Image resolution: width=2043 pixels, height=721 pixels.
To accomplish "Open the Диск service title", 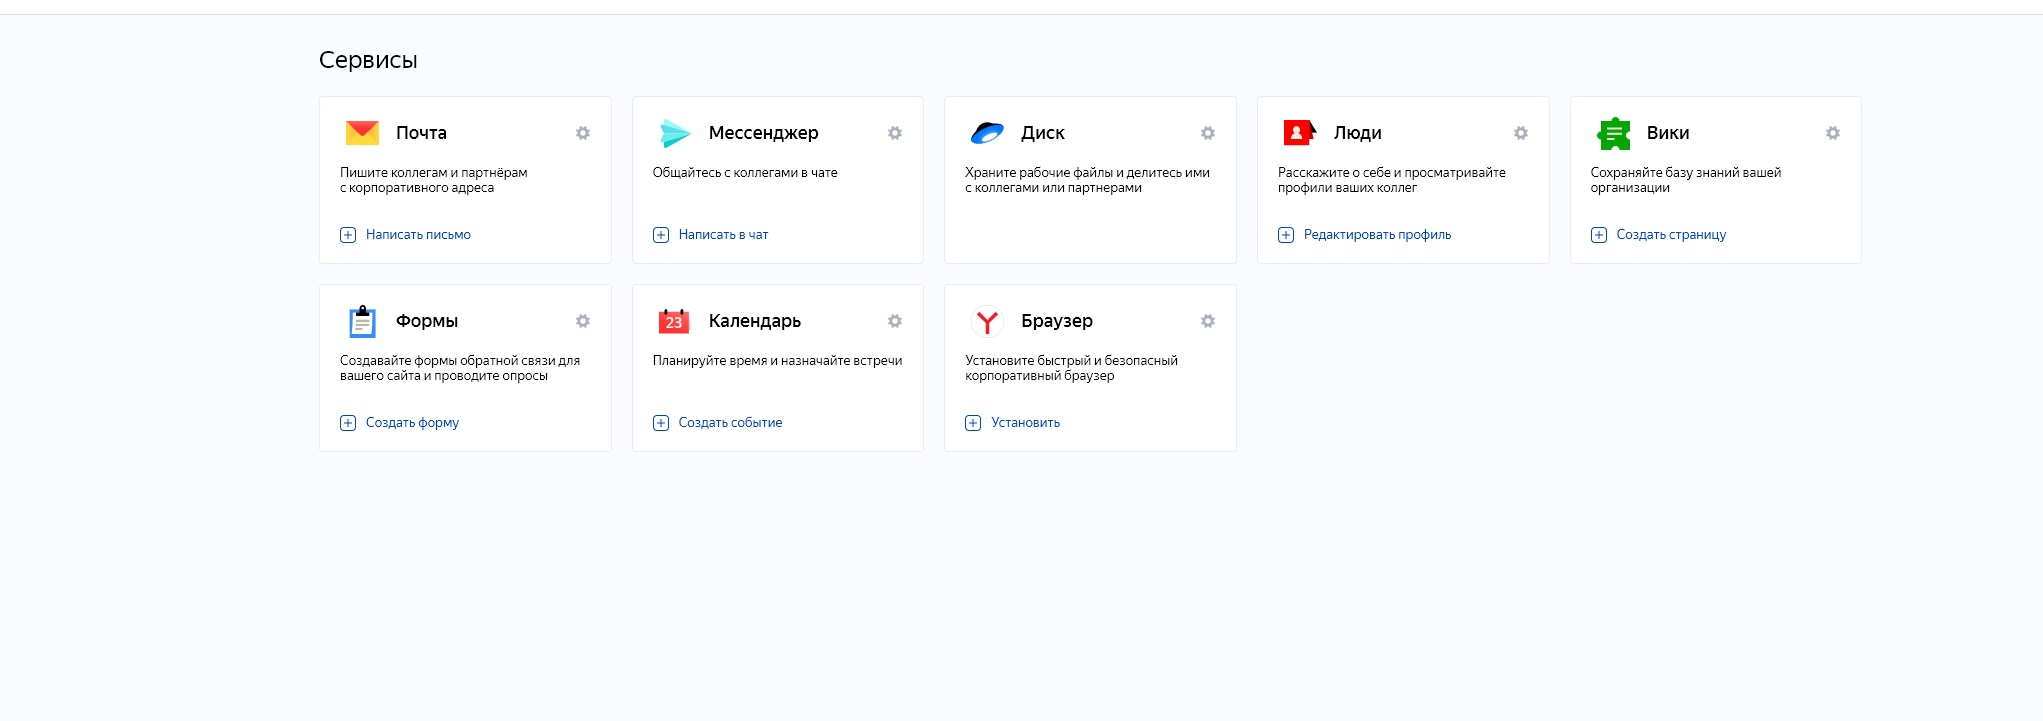I will [1042, 133].
